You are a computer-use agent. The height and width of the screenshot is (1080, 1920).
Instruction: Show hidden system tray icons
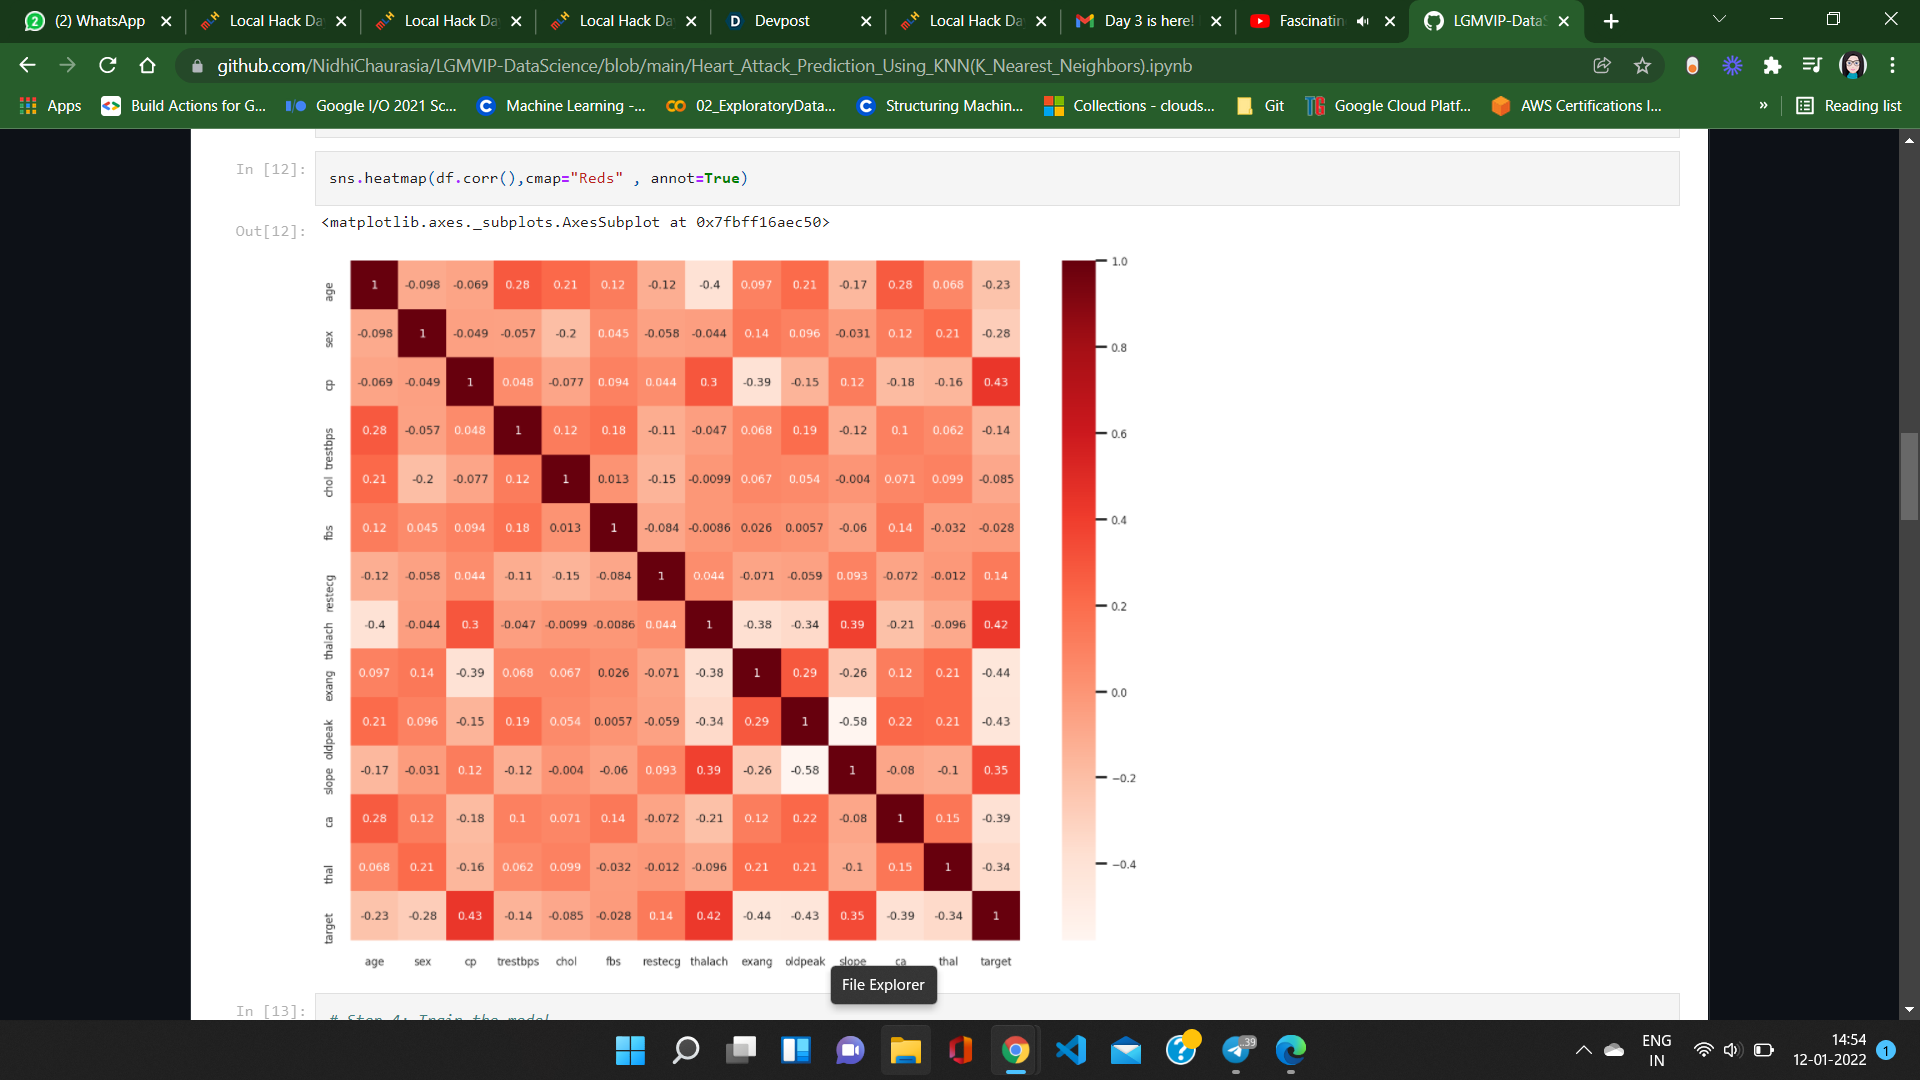(x=1583, y=1050)
